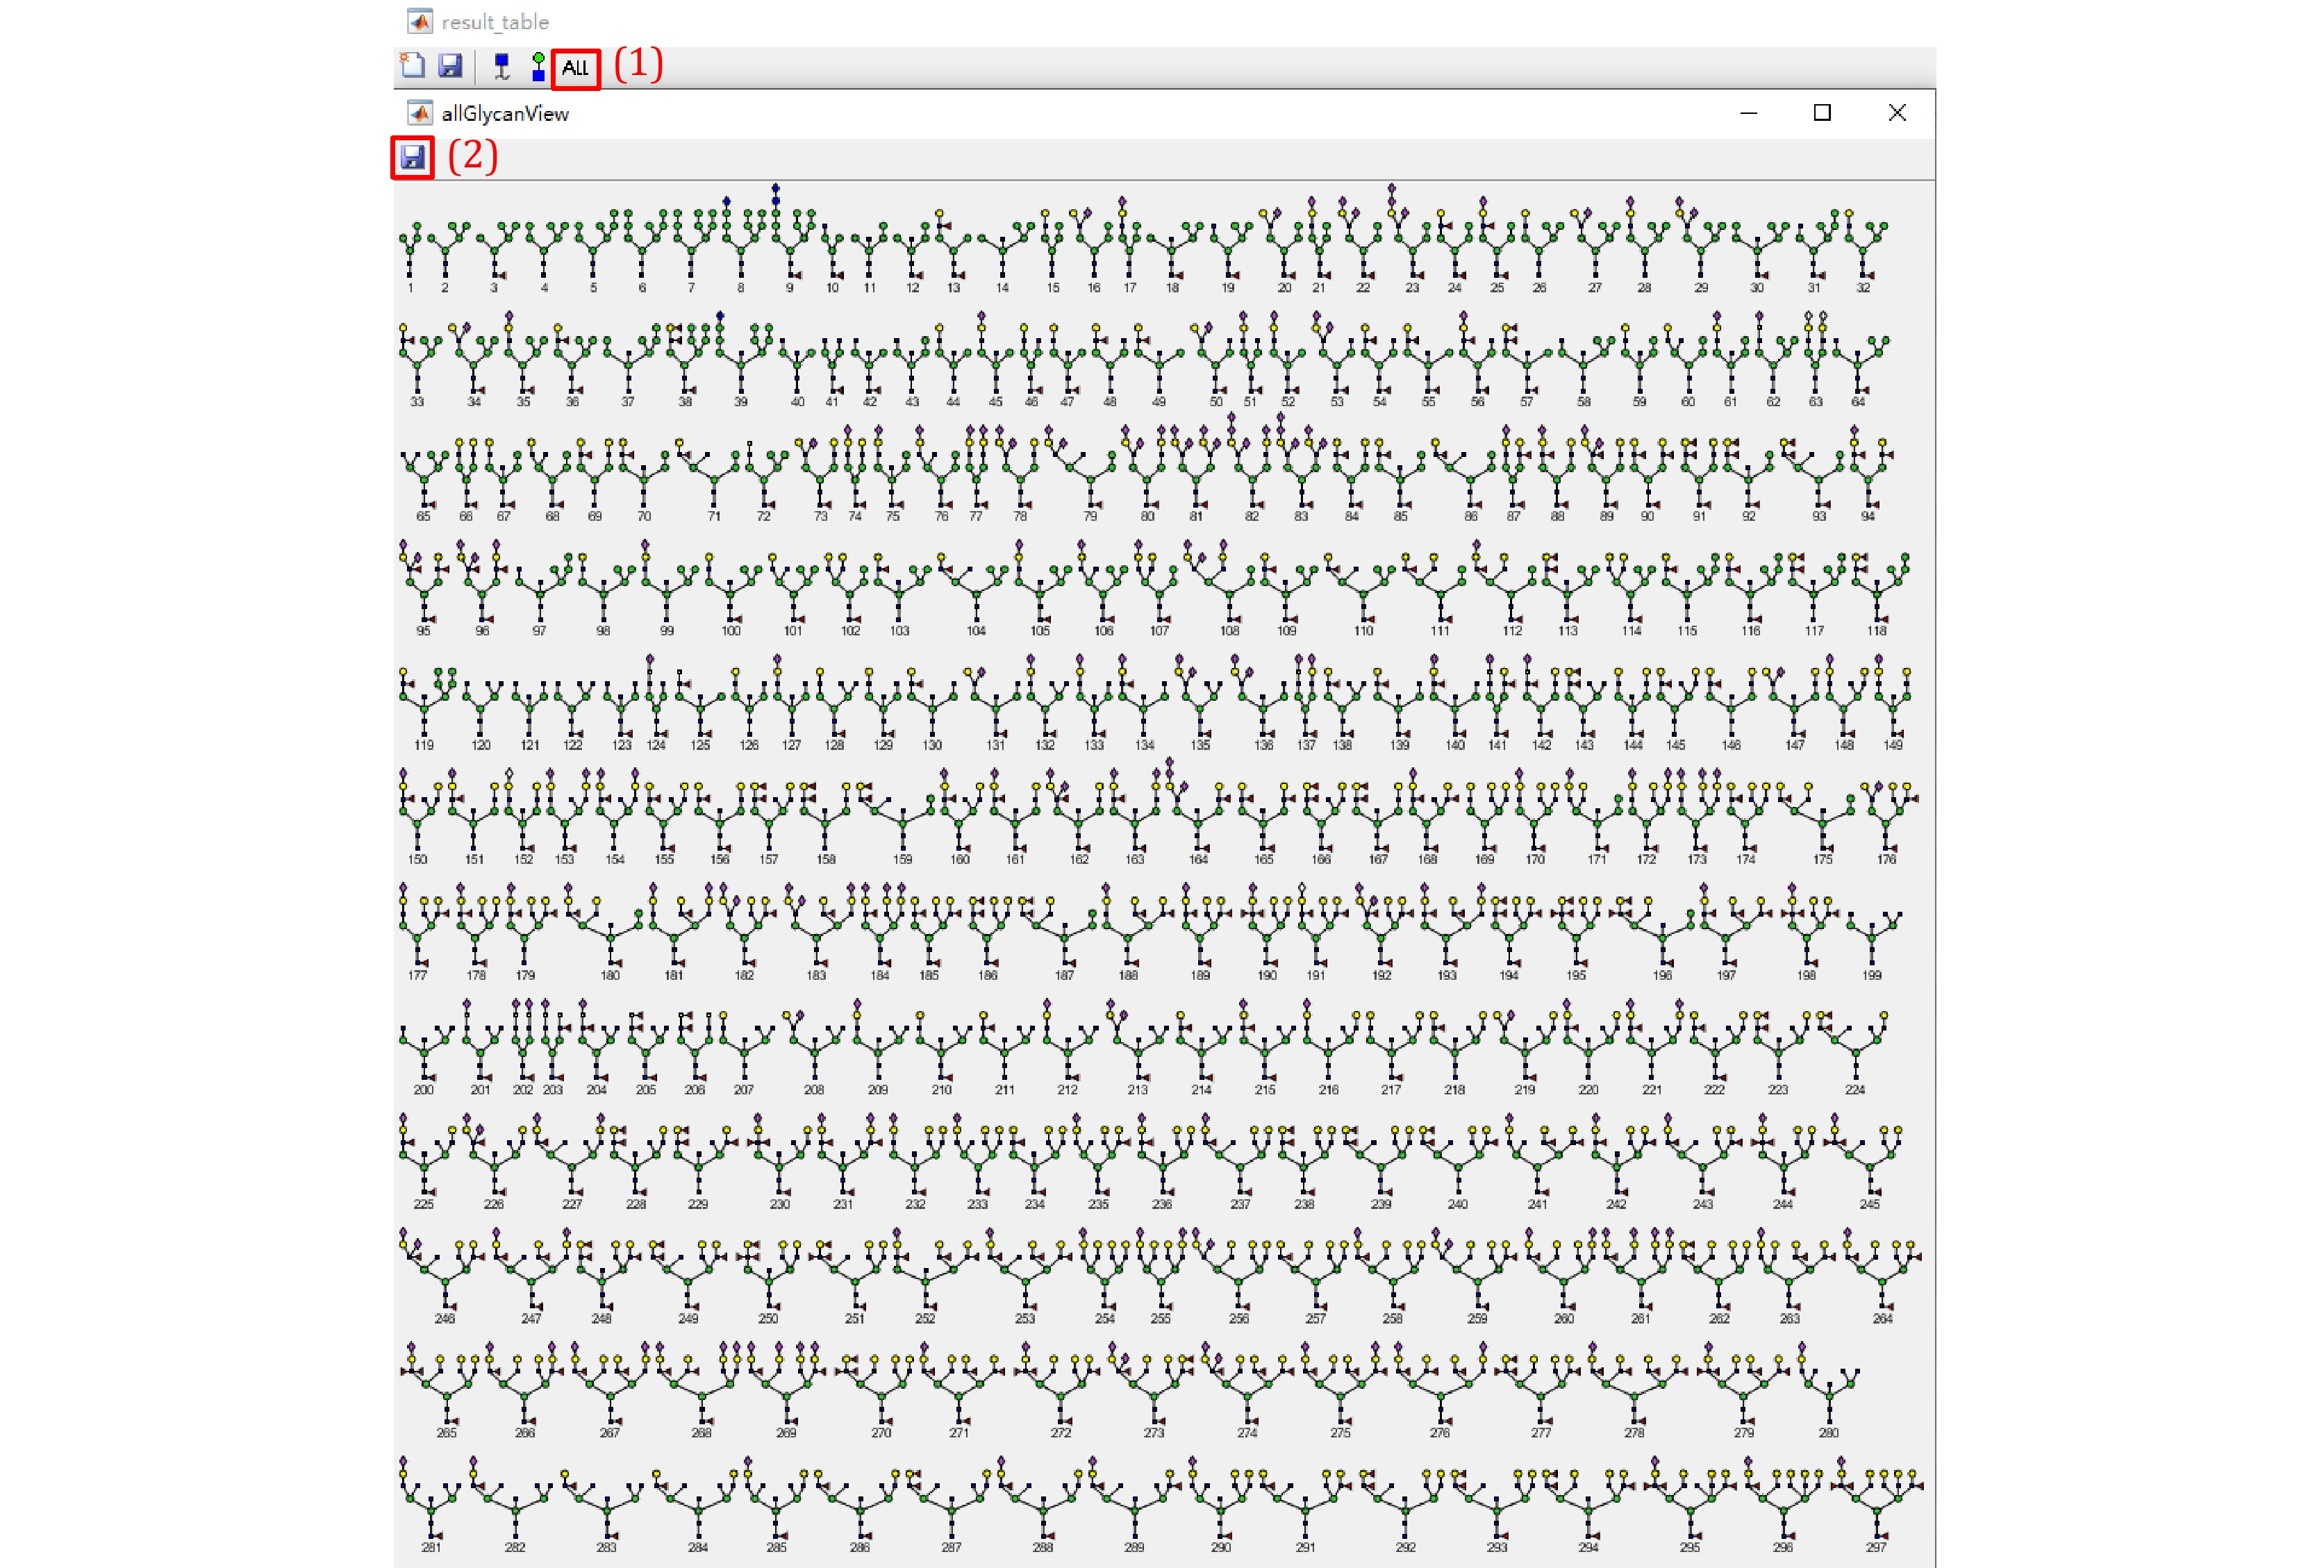The height and width of the screenshot is (1568, 2324).
Task: Click the number label "150"
Action: [x=417, y=860]
